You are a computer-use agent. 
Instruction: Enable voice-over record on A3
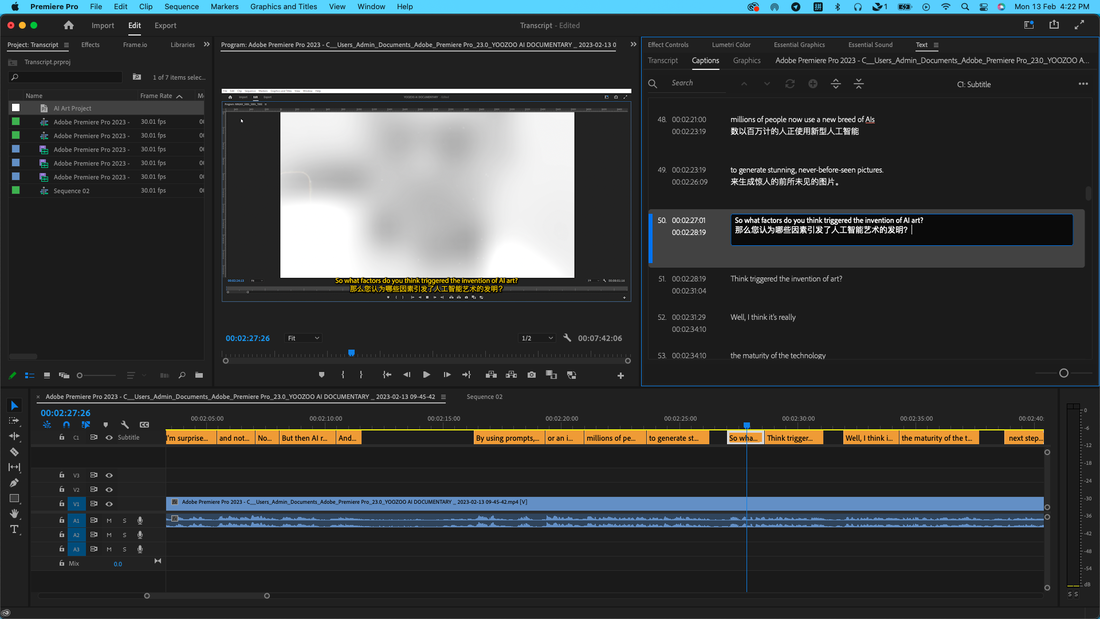point(140,549)
